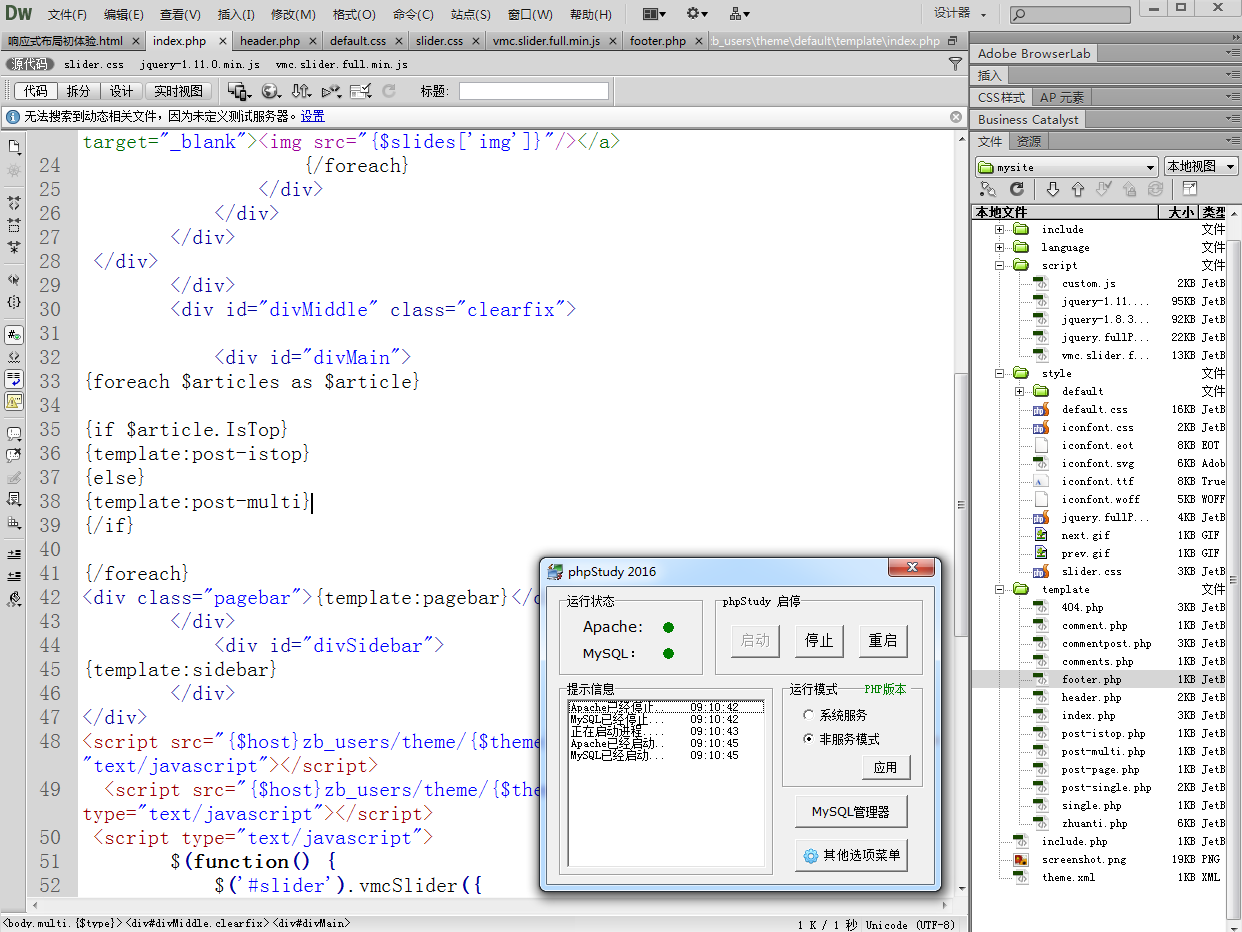Open the 设计器 workspace dropdown
Viewport: 1242px width, 932px height.
coord(960,14)
